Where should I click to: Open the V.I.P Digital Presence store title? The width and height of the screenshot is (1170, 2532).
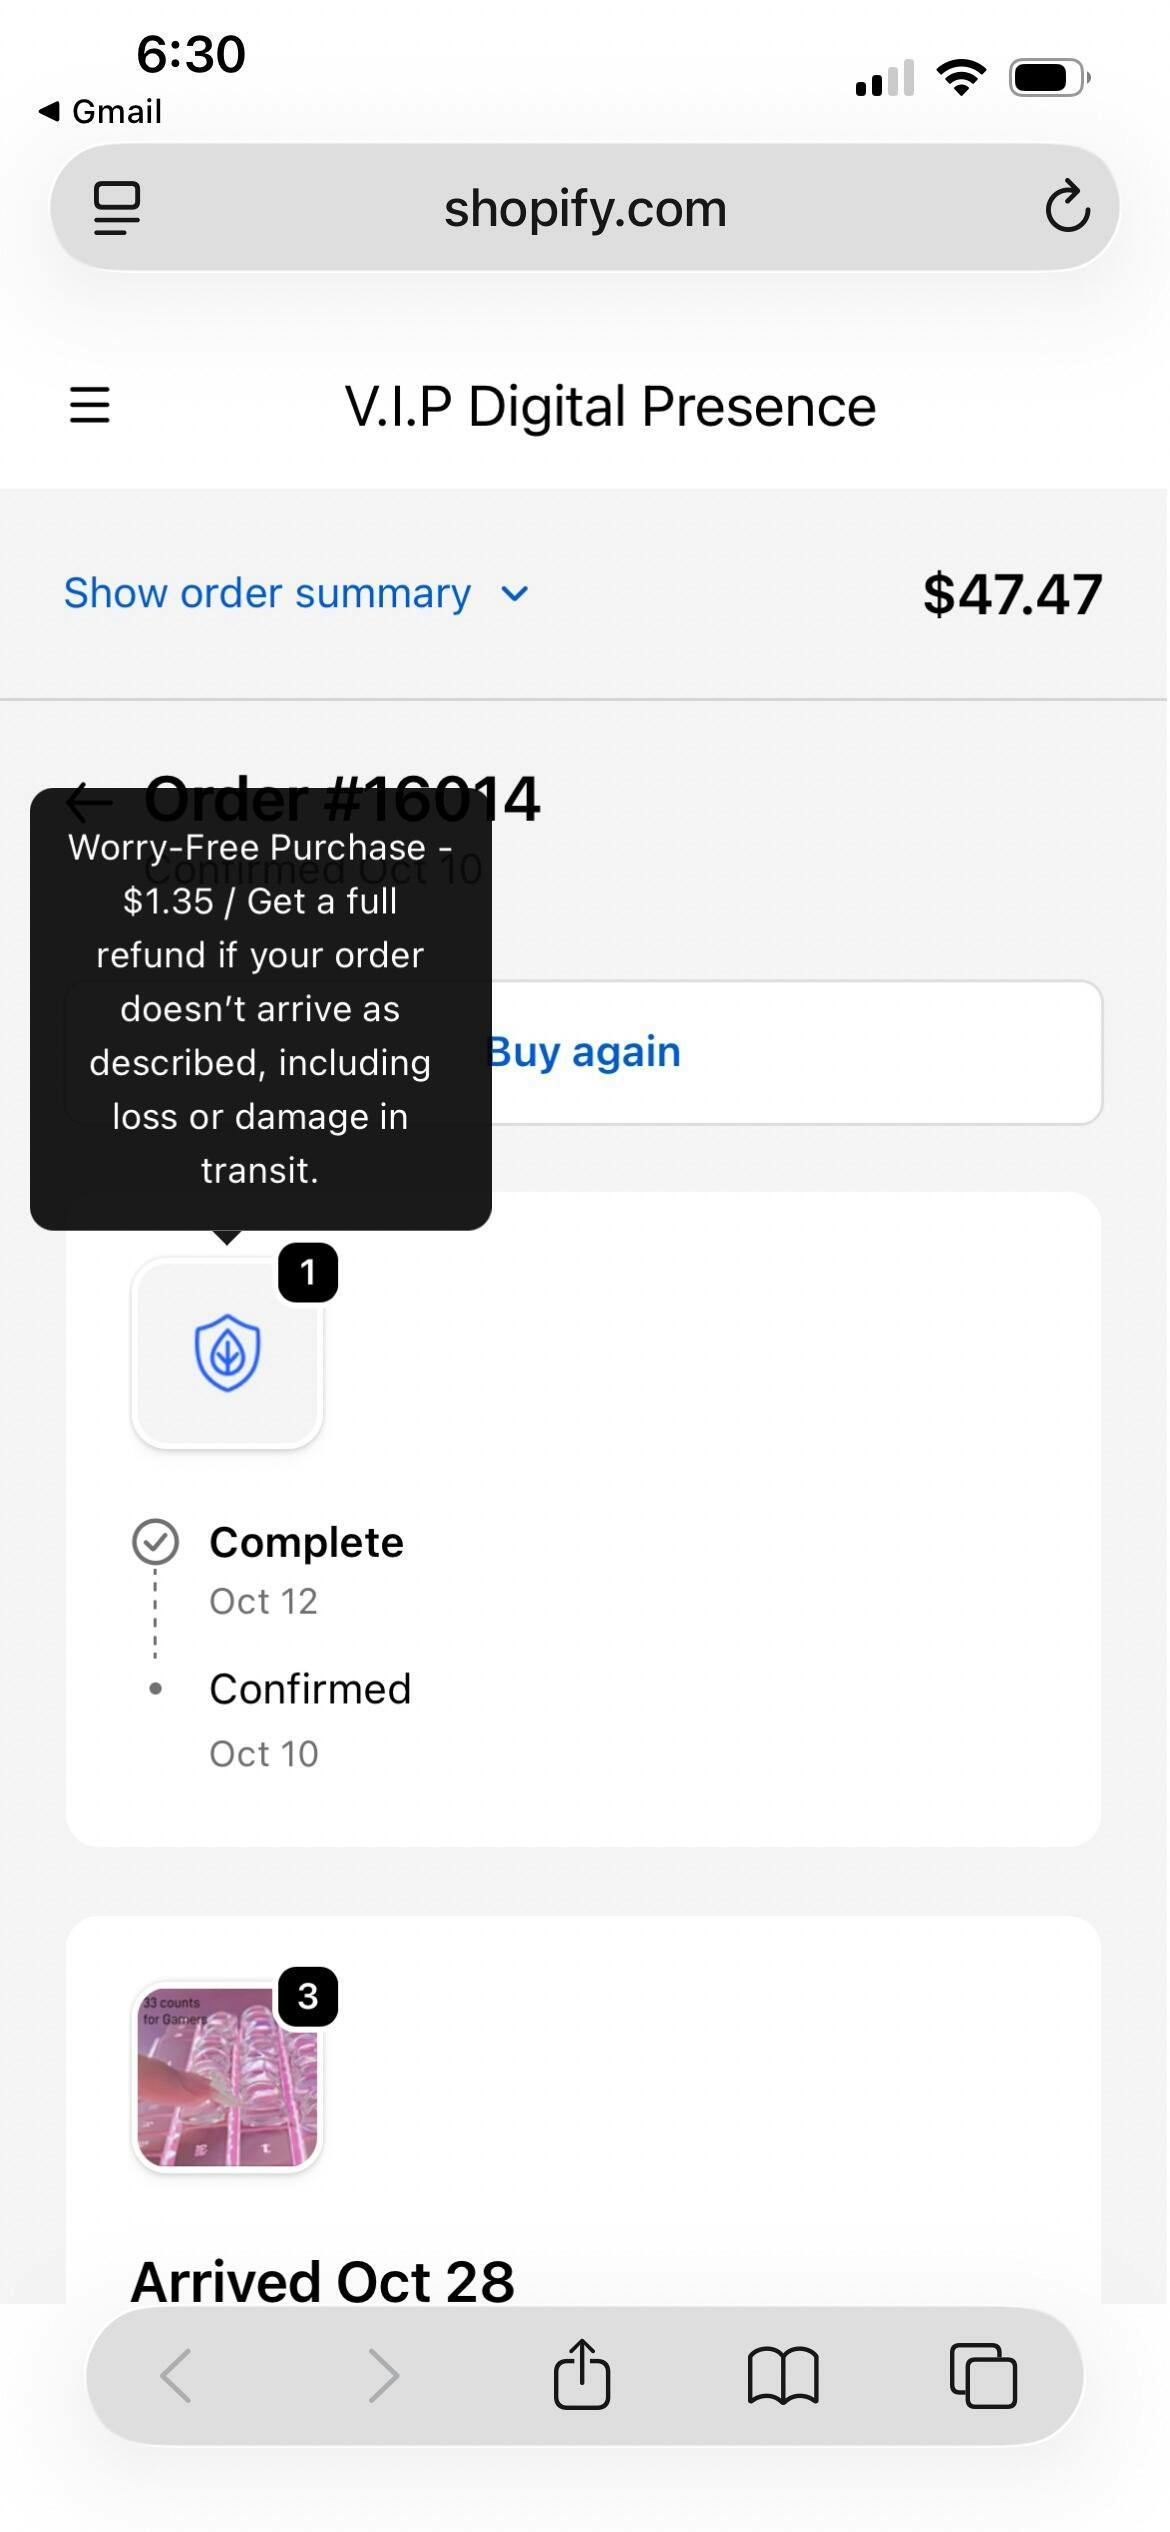point(610,406)
